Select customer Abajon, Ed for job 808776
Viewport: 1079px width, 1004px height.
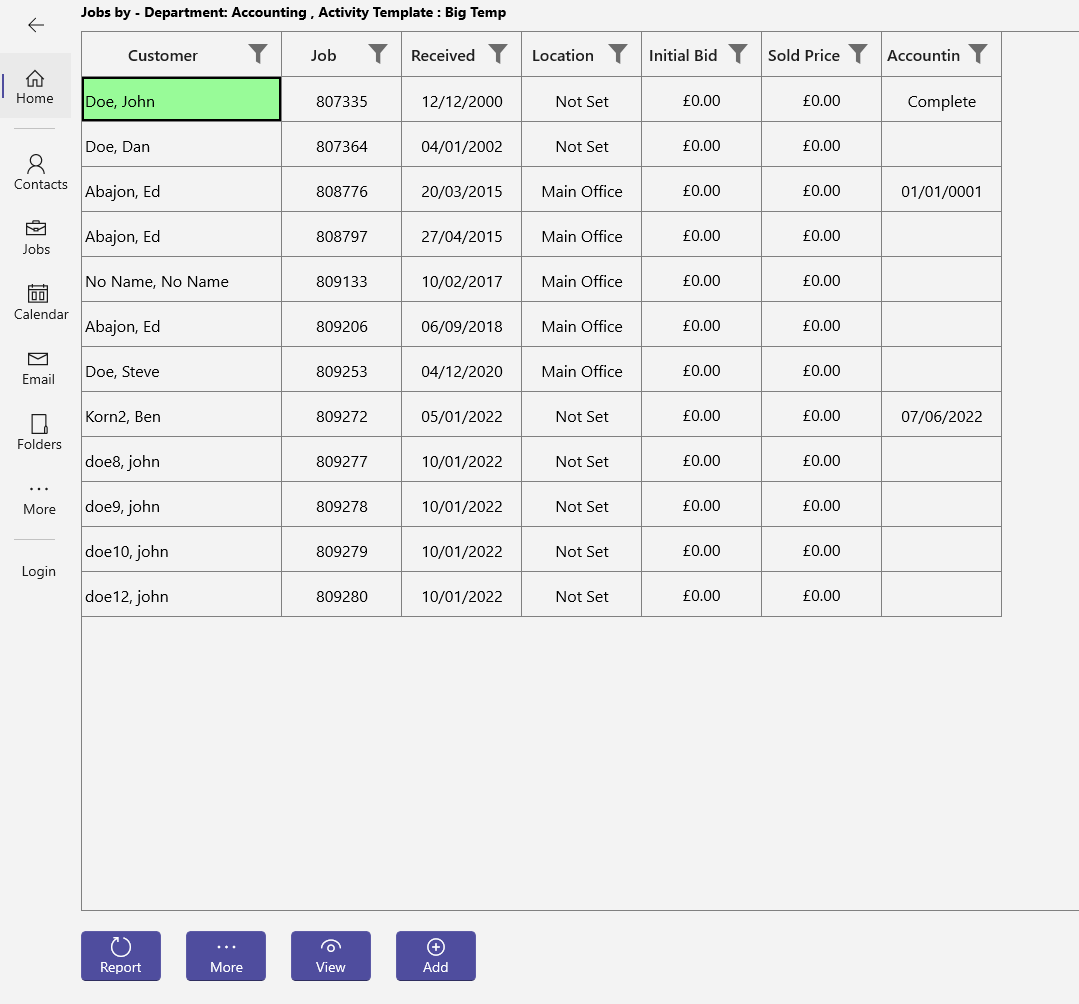[182, 190]
